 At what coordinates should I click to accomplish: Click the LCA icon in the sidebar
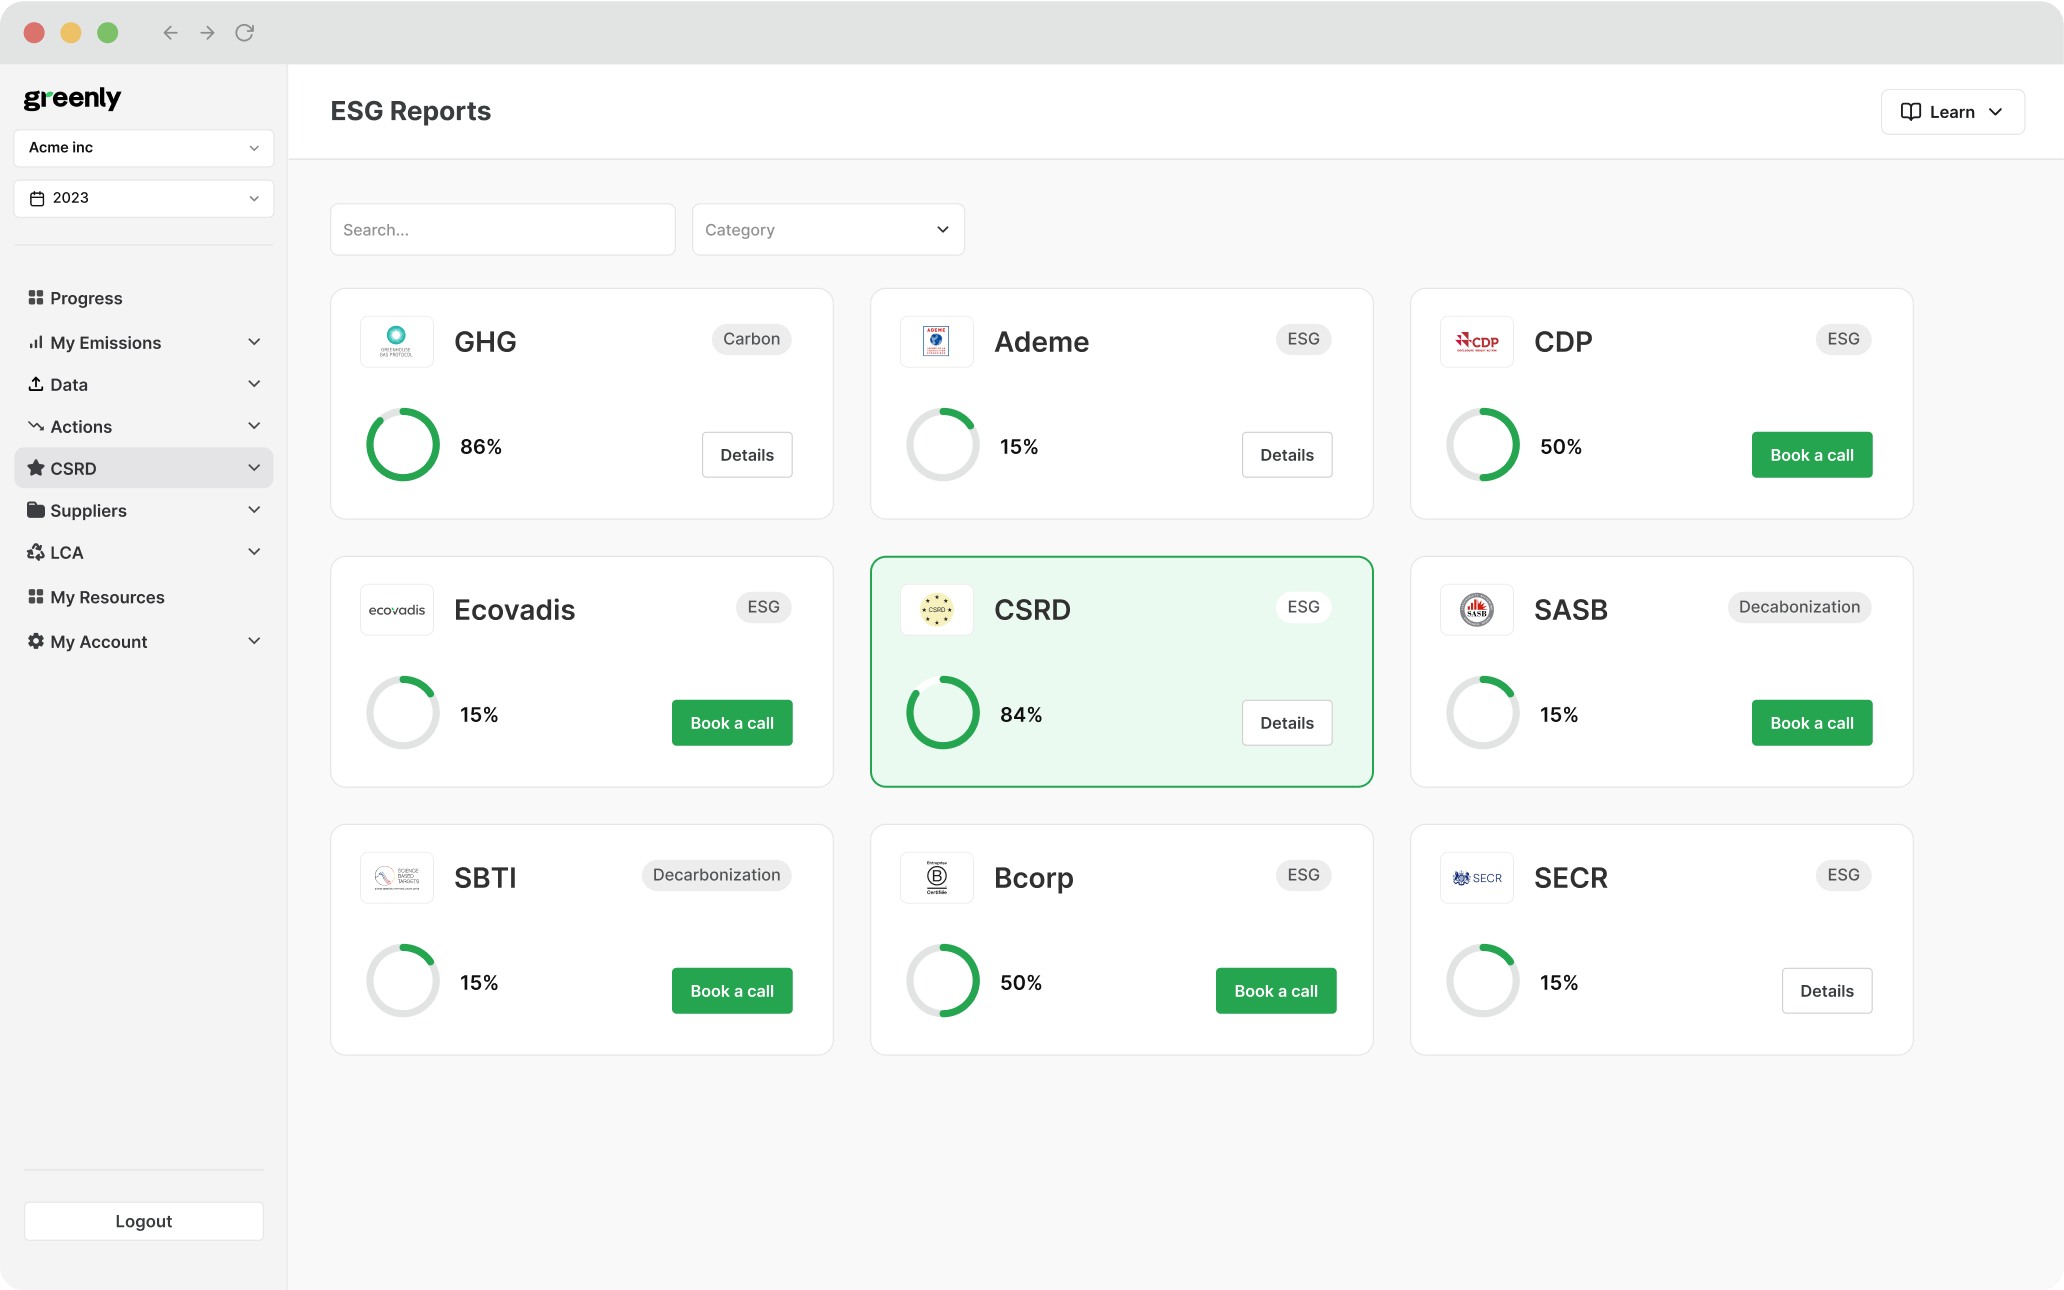pos(36,552)
